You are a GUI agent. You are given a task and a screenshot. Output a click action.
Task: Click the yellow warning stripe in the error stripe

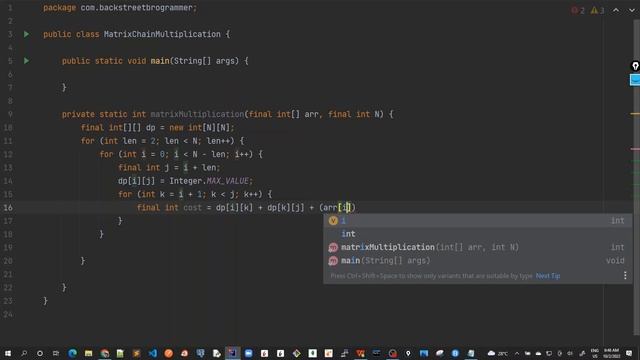click(x=635, y=113)
